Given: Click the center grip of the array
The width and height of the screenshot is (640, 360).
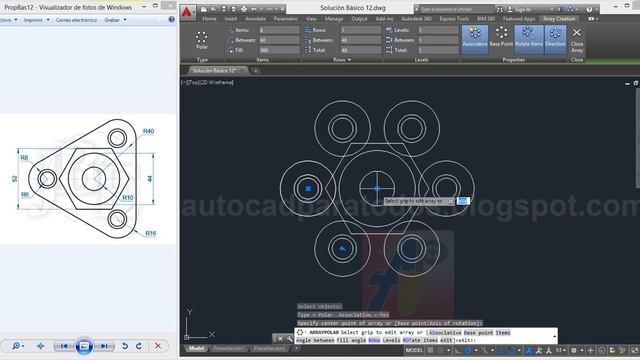Looking at the screenshot, I should 377,188.
